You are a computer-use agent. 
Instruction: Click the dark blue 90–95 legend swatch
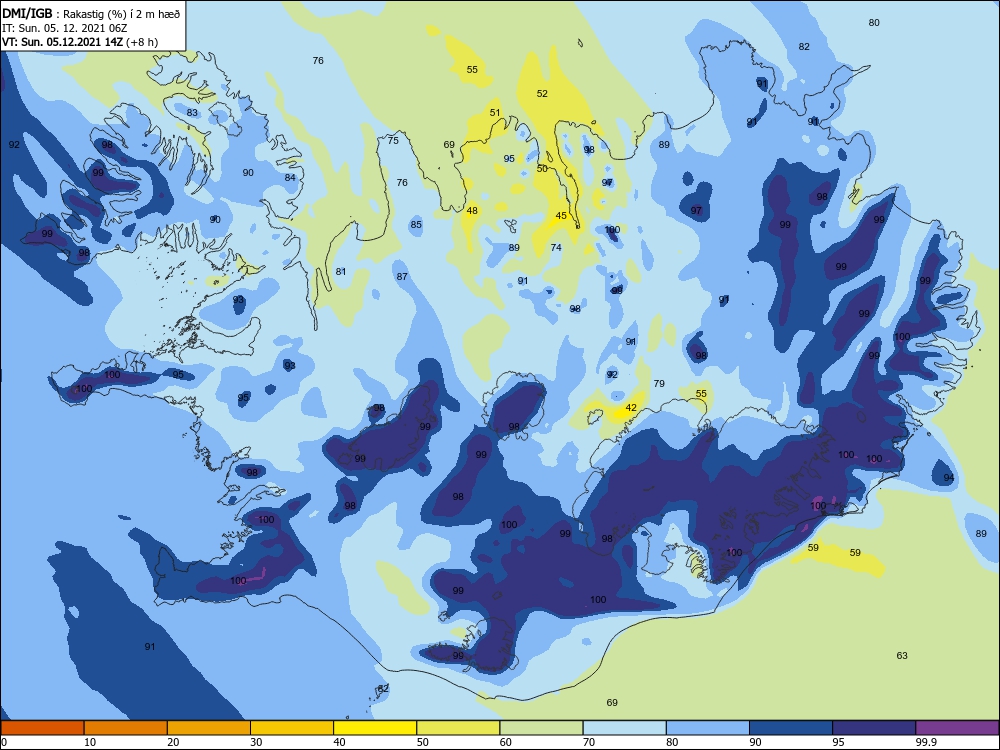(x=791, y=728)
